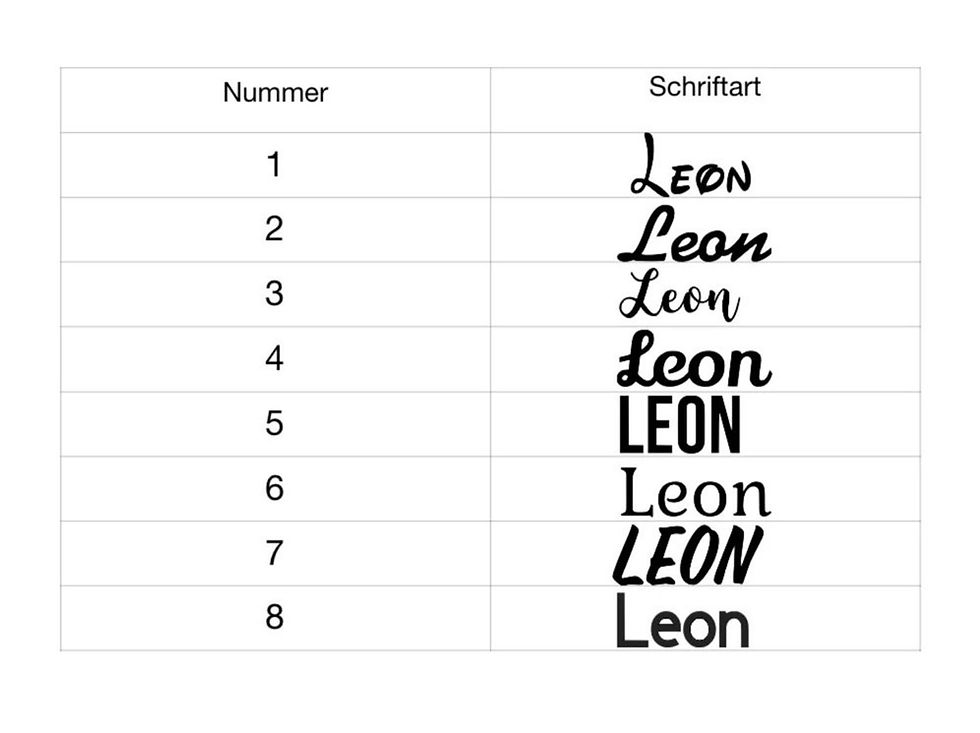Viewport: 980px width, 733px height.
Task: Click the "Schriftart" column header
Action: (704, 87)
